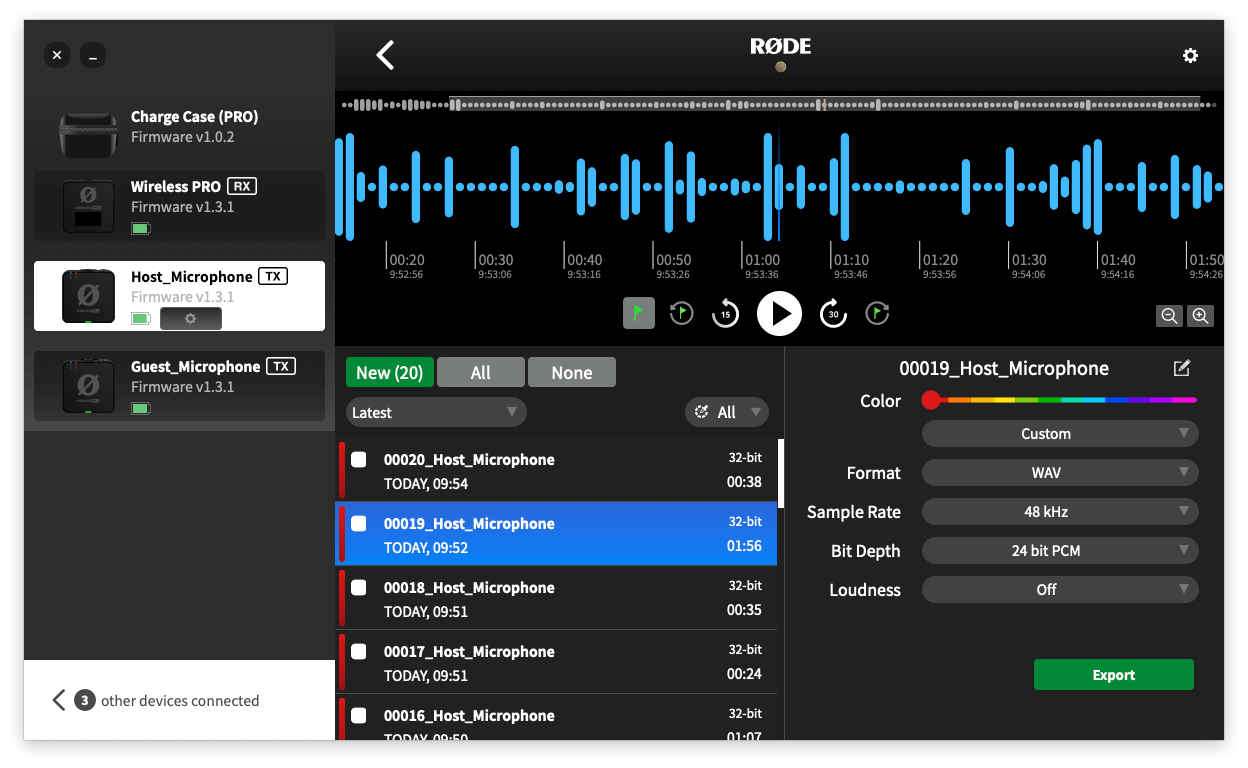Image resolution: width=1248 pixels, height=768 pixels.
Task: Open the Latest sort dropdown
Action: [x=436, y=412]
